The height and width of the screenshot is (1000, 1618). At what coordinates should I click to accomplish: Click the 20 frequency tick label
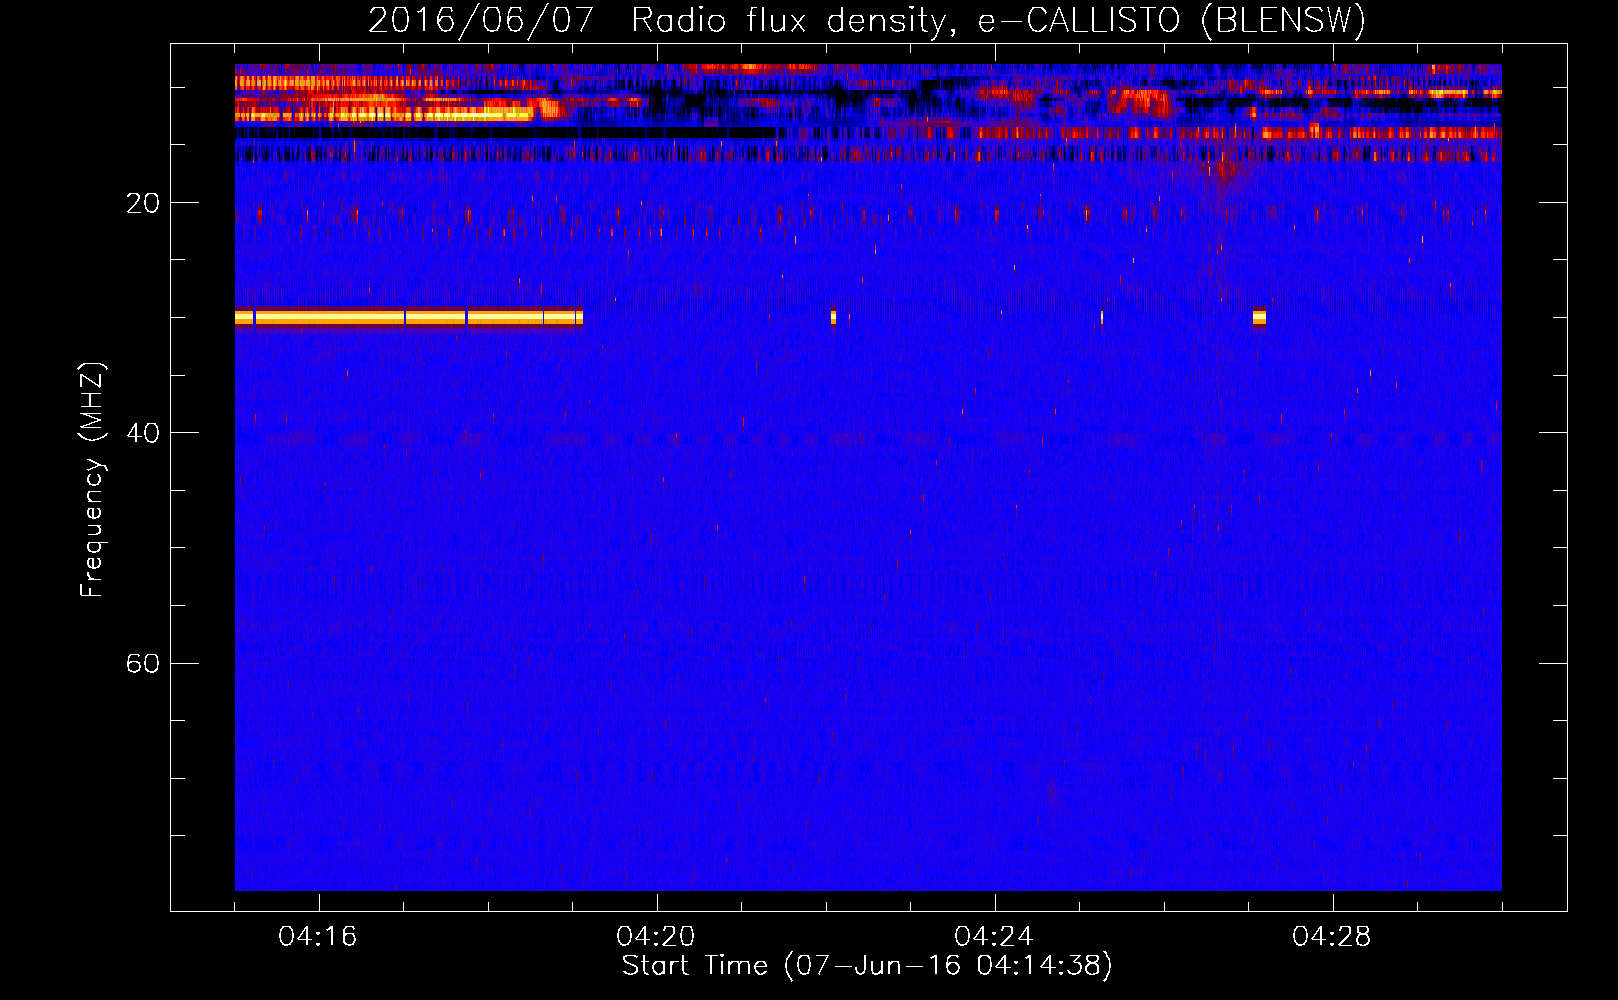[x=142, y=203]
